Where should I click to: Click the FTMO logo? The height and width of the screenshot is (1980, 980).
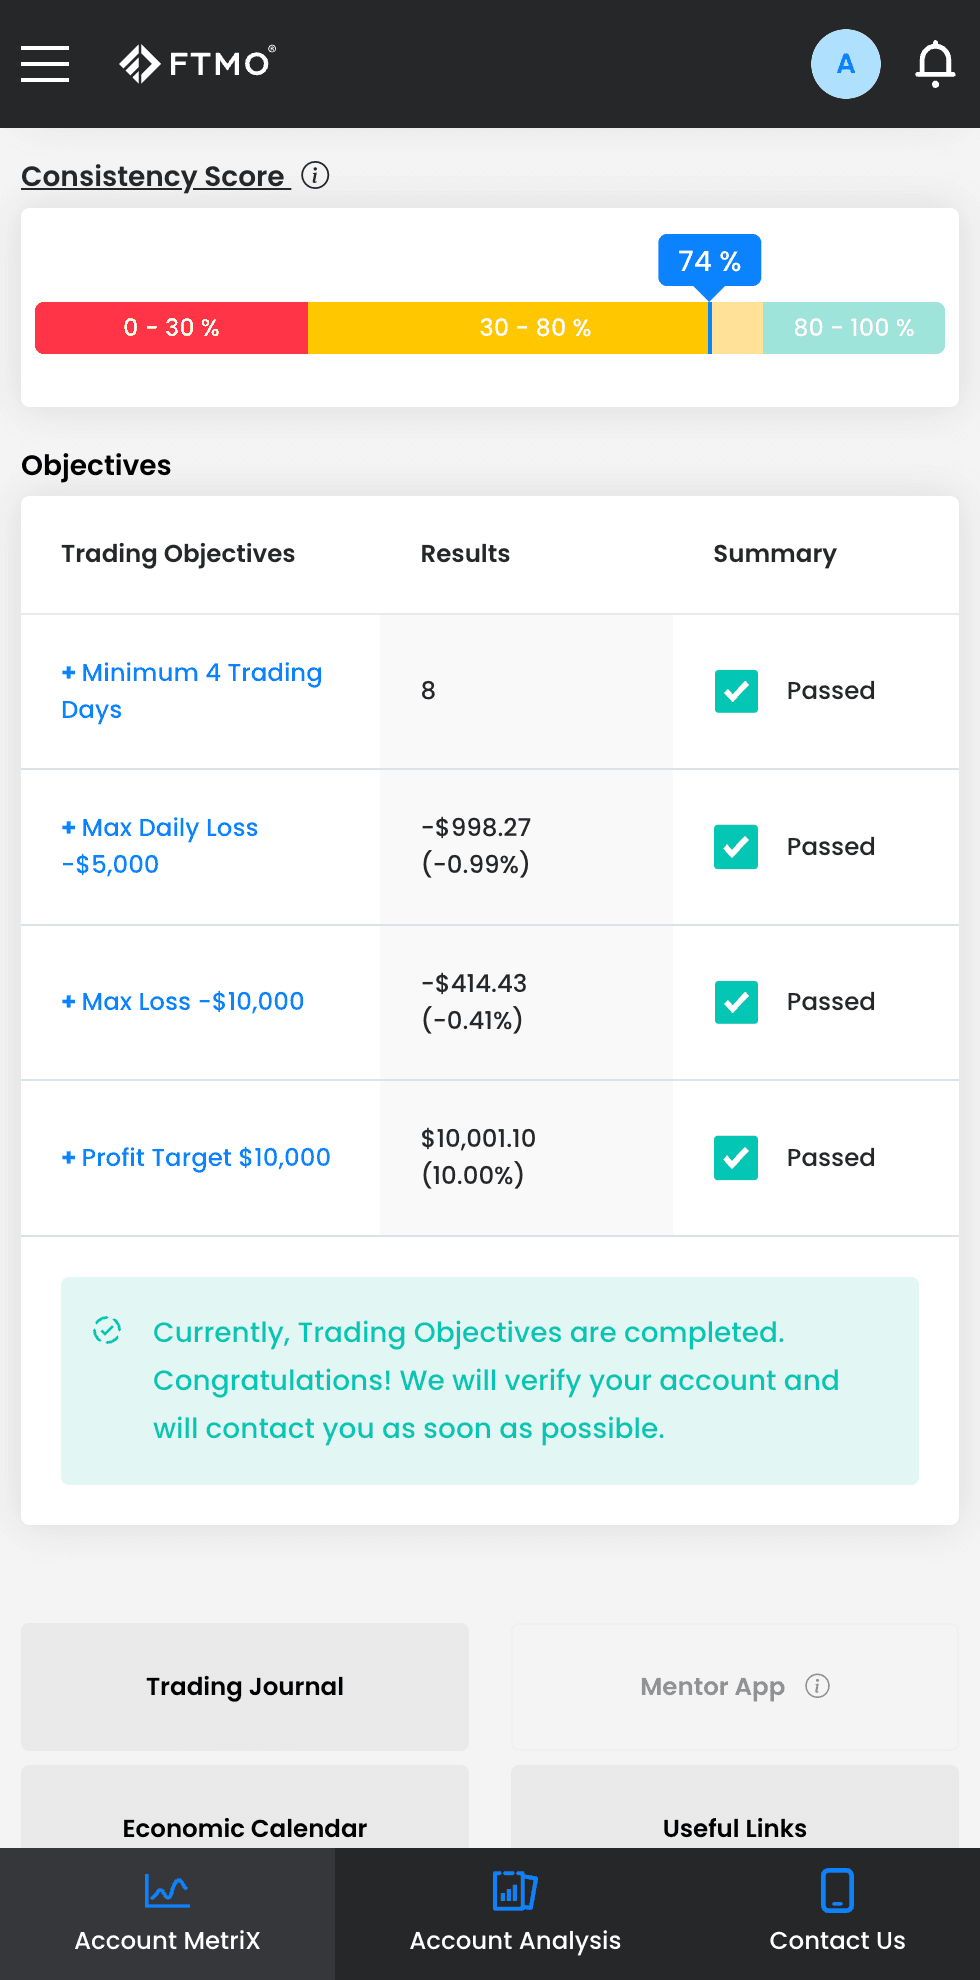pyautogui.click(x=197, y=63)
